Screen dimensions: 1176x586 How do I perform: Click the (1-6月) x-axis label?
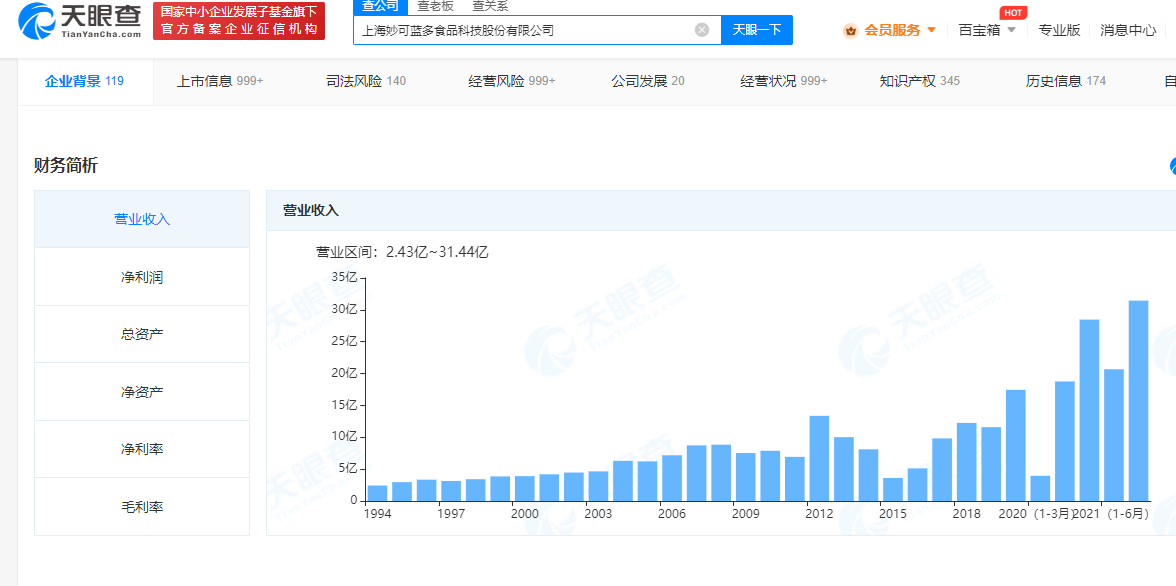[1128, 514]
